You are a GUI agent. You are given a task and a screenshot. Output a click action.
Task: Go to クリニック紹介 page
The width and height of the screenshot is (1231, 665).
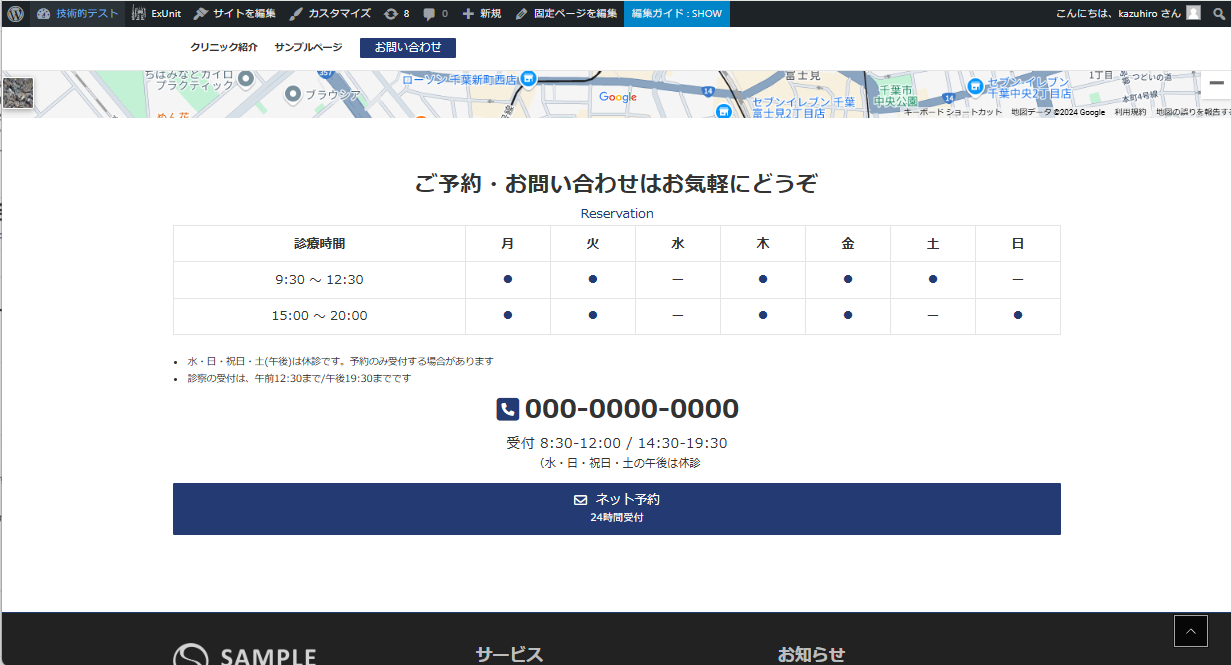[x=223, y=48]
